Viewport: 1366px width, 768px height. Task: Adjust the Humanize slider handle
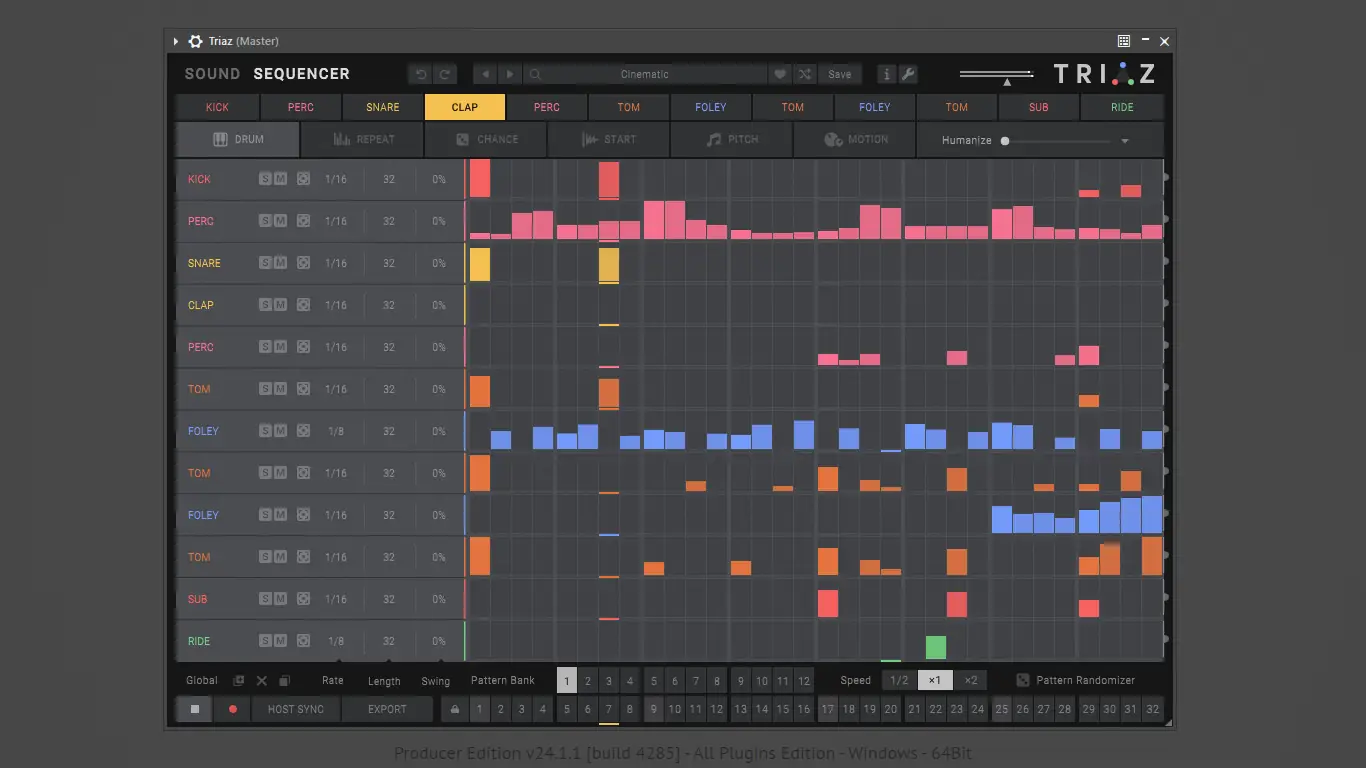click(1005, 141)
